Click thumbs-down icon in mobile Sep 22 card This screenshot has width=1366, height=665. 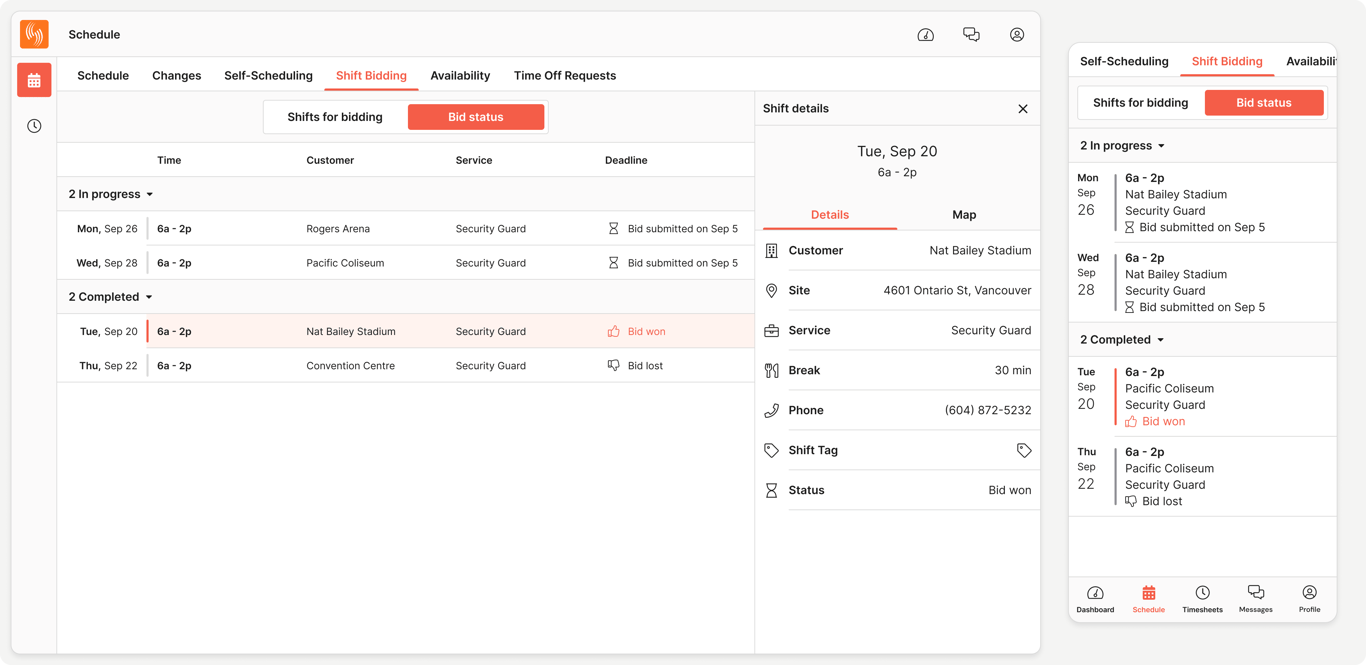[x=1131, y=502]
